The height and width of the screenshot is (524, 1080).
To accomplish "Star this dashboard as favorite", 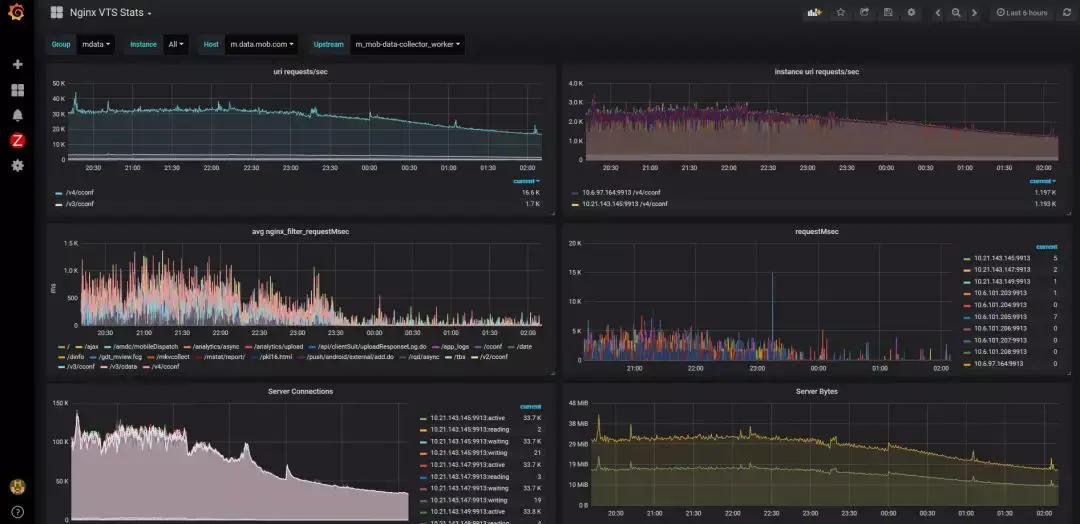I will 841,12.
